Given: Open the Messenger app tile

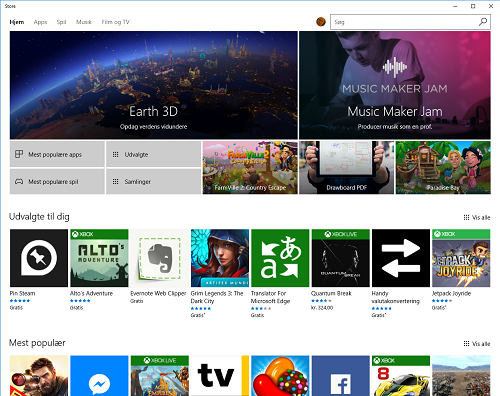Looking at the screenshot, I should [x=99, y=376].
